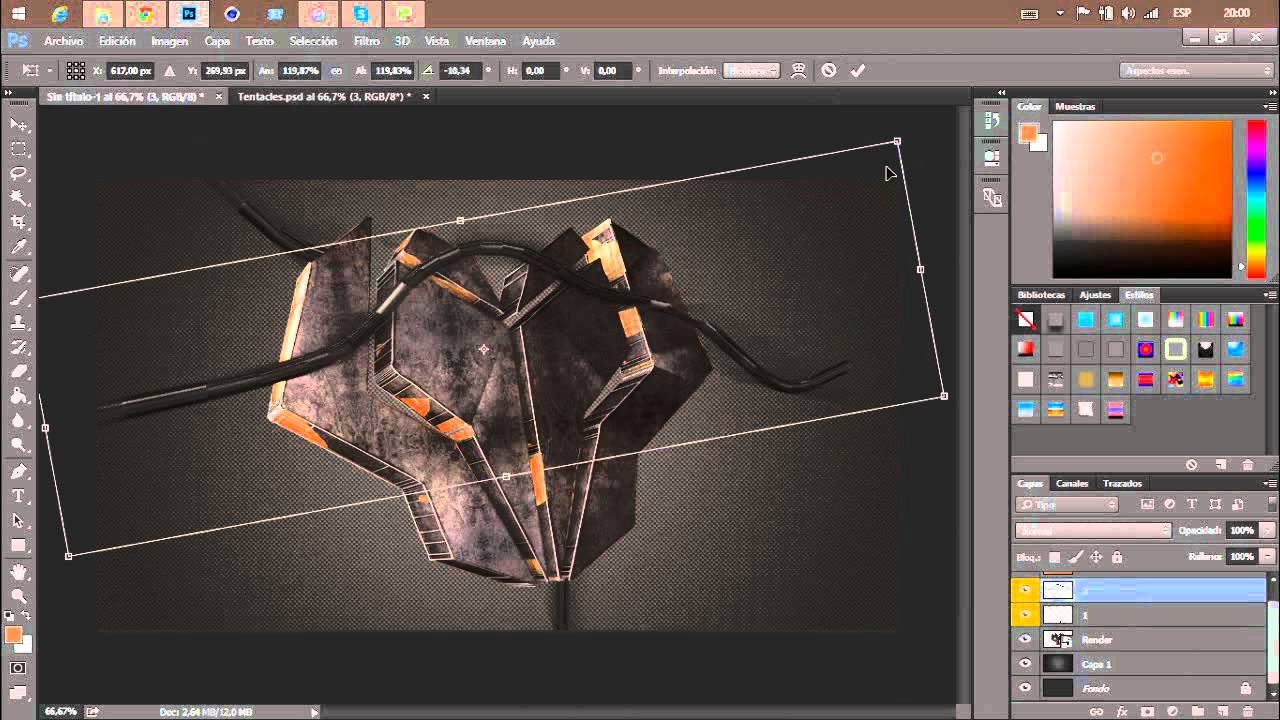
Task: Select the Rectangular Marquee tool
Action: (18, 149)
